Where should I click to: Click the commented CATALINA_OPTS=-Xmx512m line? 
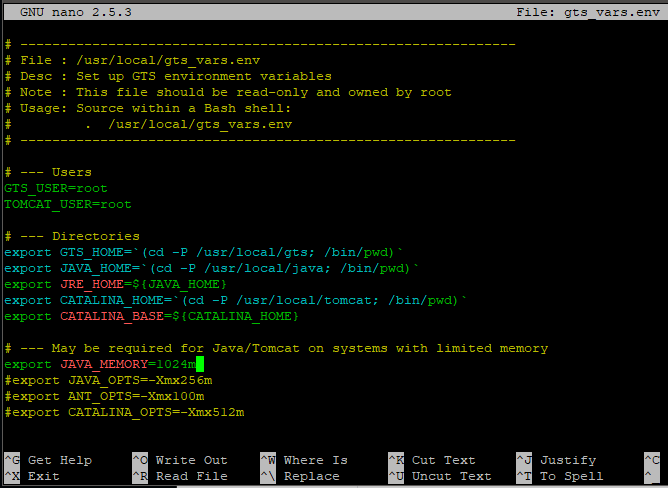click(x=124, y=412)
